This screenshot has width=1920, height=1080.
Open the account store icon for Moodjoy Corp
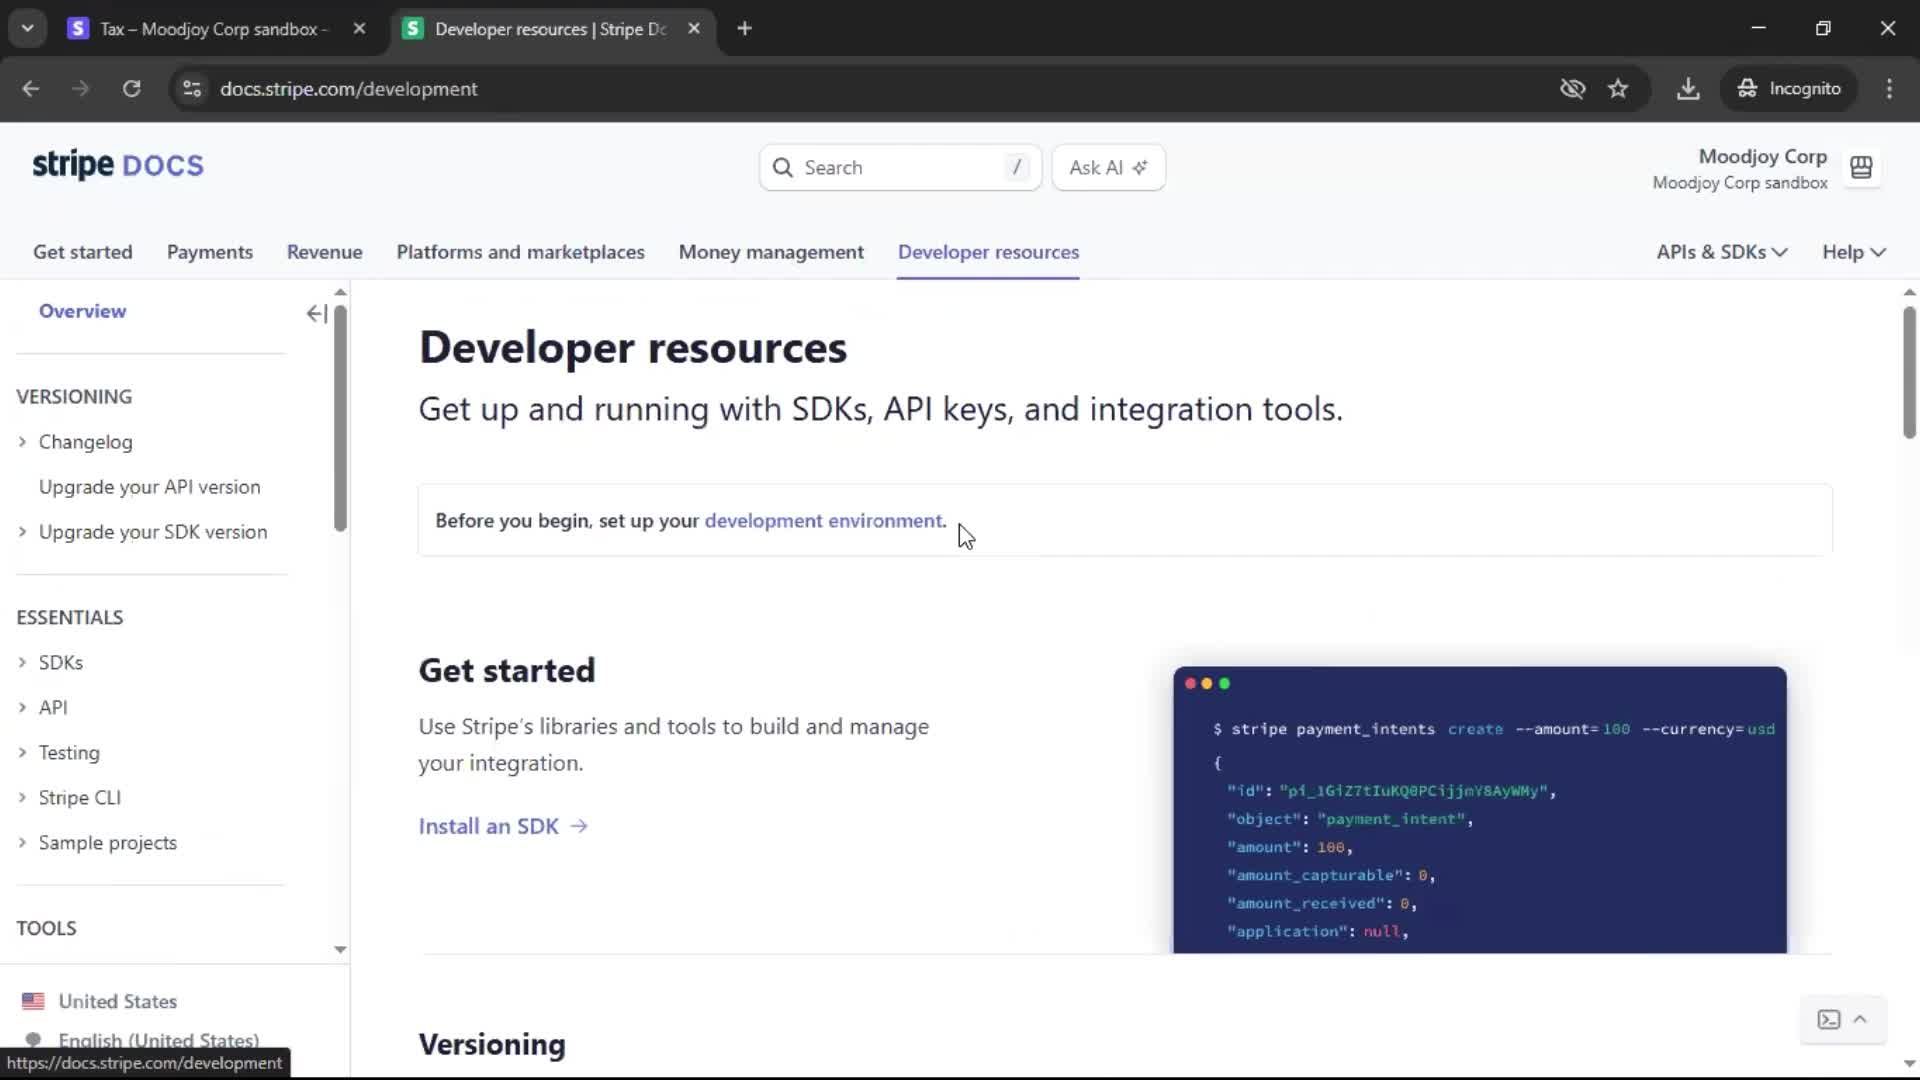1861,168
